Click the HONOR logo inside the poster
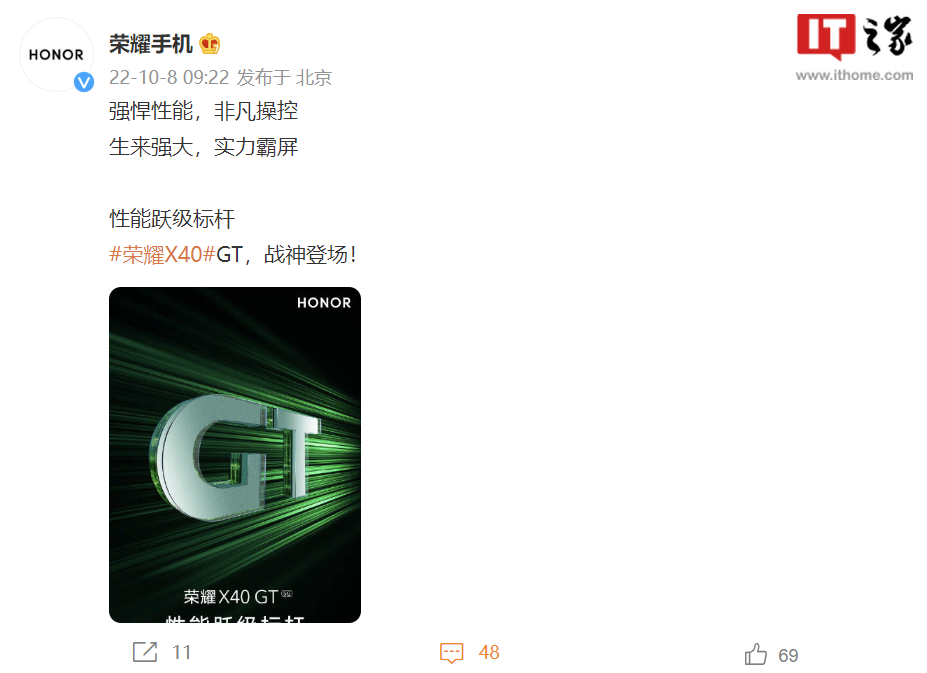This screenshot has height=673, width=927. pos(324,303)
